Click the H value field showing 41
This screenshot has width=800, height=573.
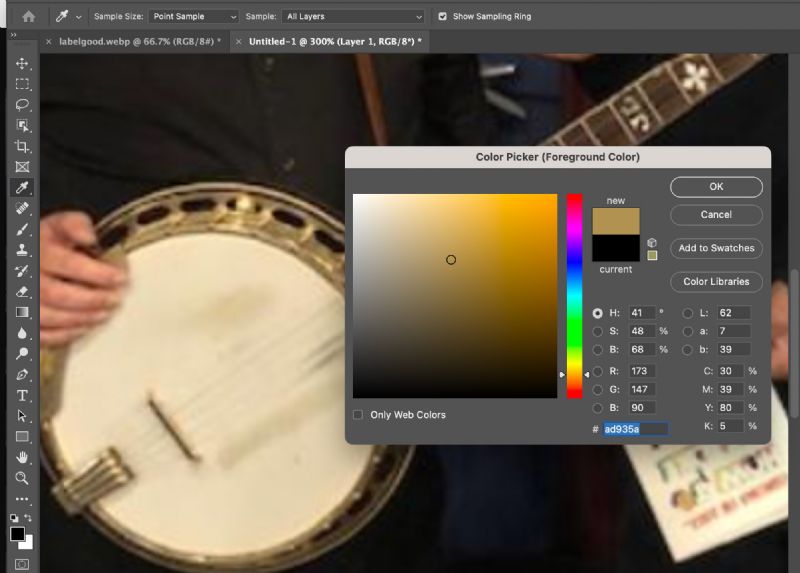click(x=642, y=313)
